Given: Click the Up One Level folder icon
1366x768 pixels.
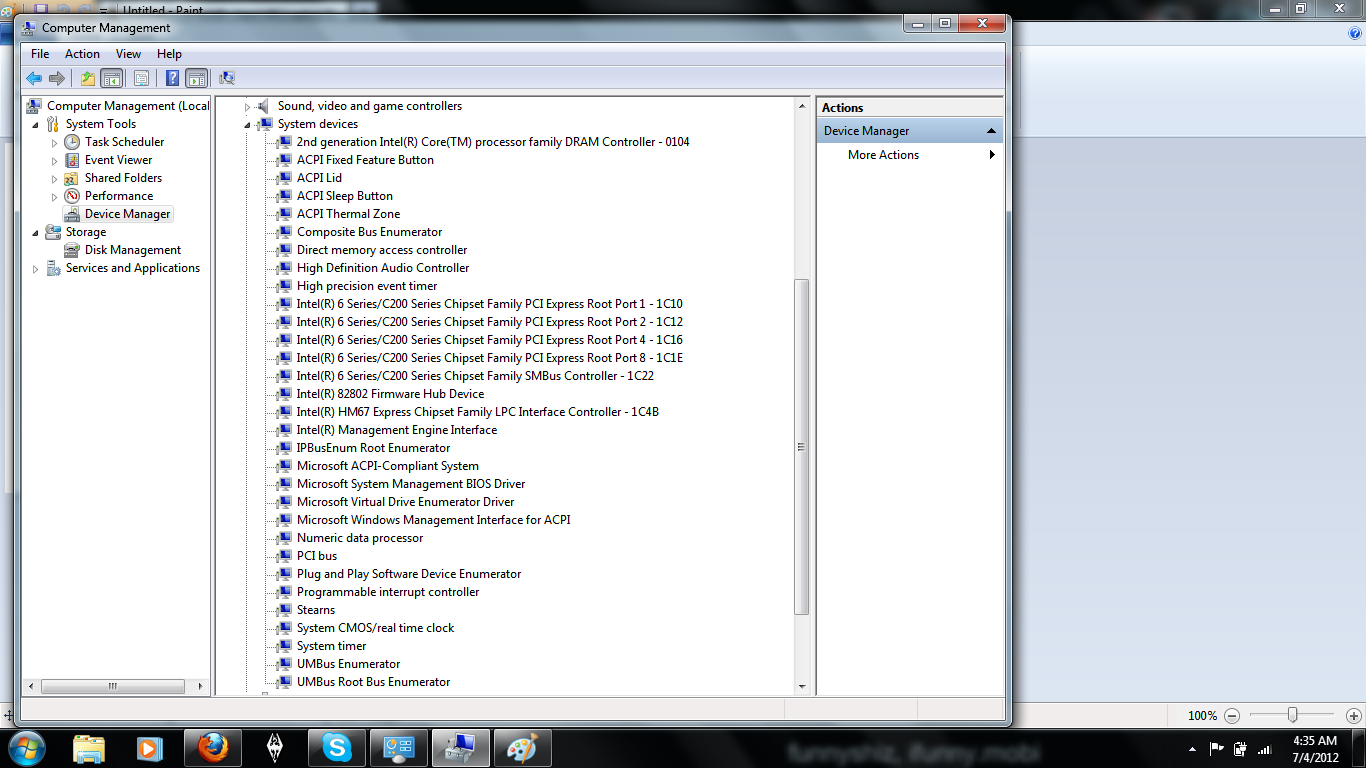Looking at the screenshot, I should pyautogui.click(x=88, y=78).
